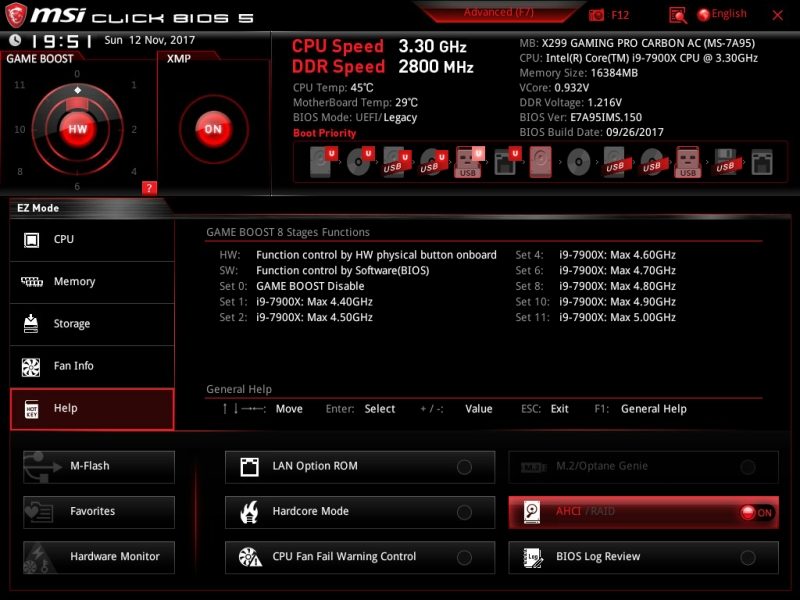This screenshot has width=800, height=600.
Task: Click the date Sun 12 Nov, 2017
Action: pyautogui.click(x=149, y=40)
